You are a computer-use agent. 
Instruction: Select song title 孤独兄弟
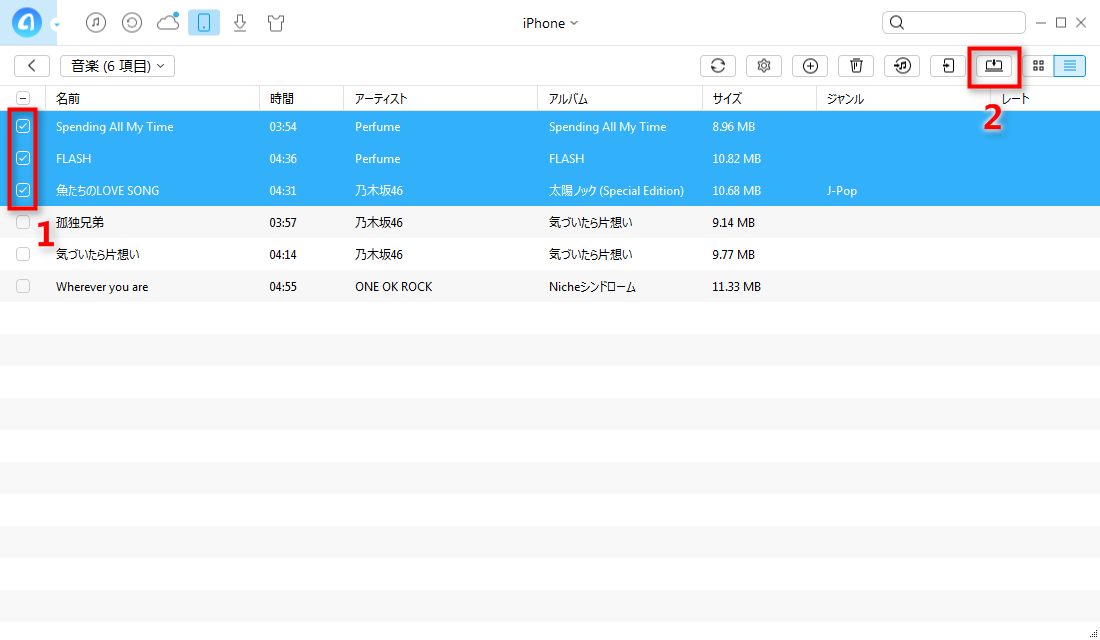click(x=80, y=222)
